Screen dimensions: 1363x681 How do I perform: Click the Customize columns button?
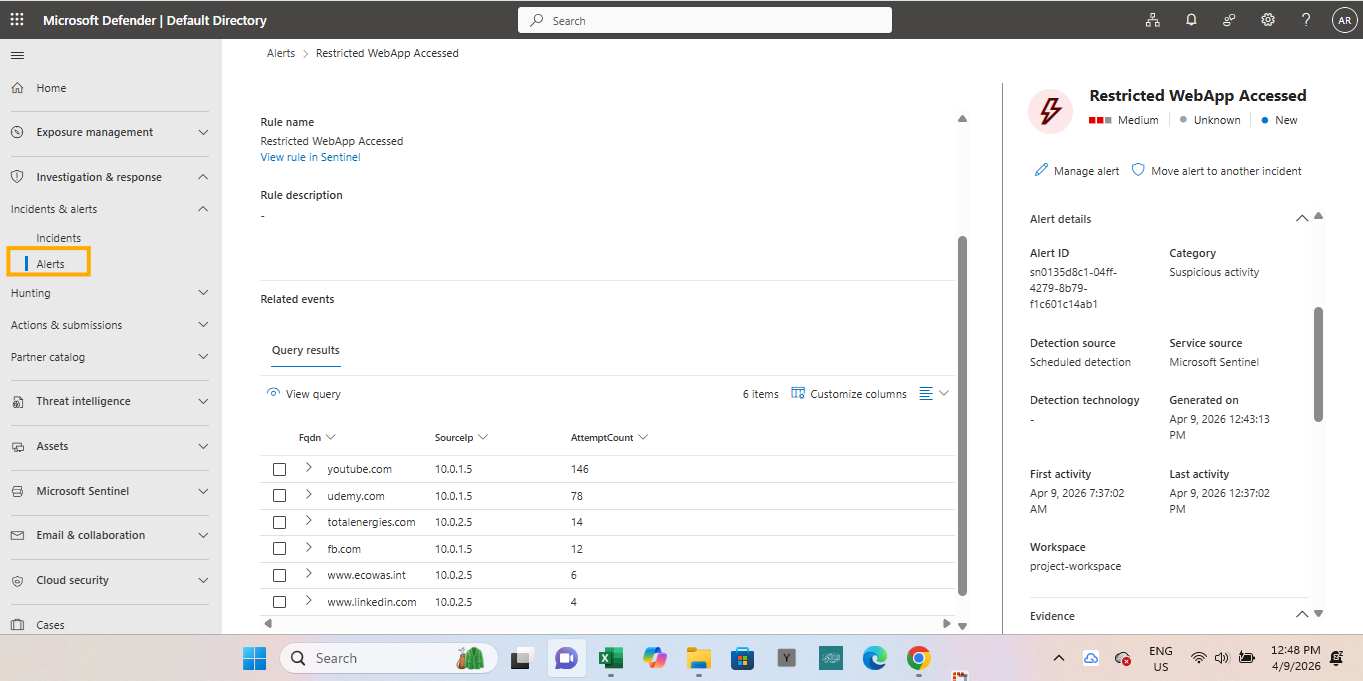[849, 394]
